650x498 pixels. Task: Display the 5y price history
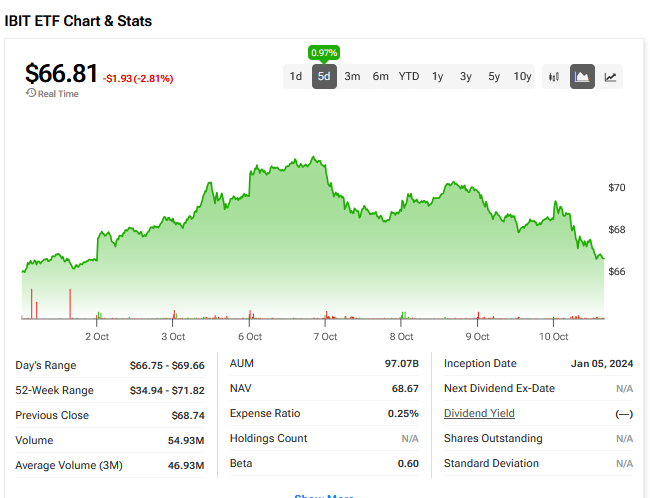[494, 76]
